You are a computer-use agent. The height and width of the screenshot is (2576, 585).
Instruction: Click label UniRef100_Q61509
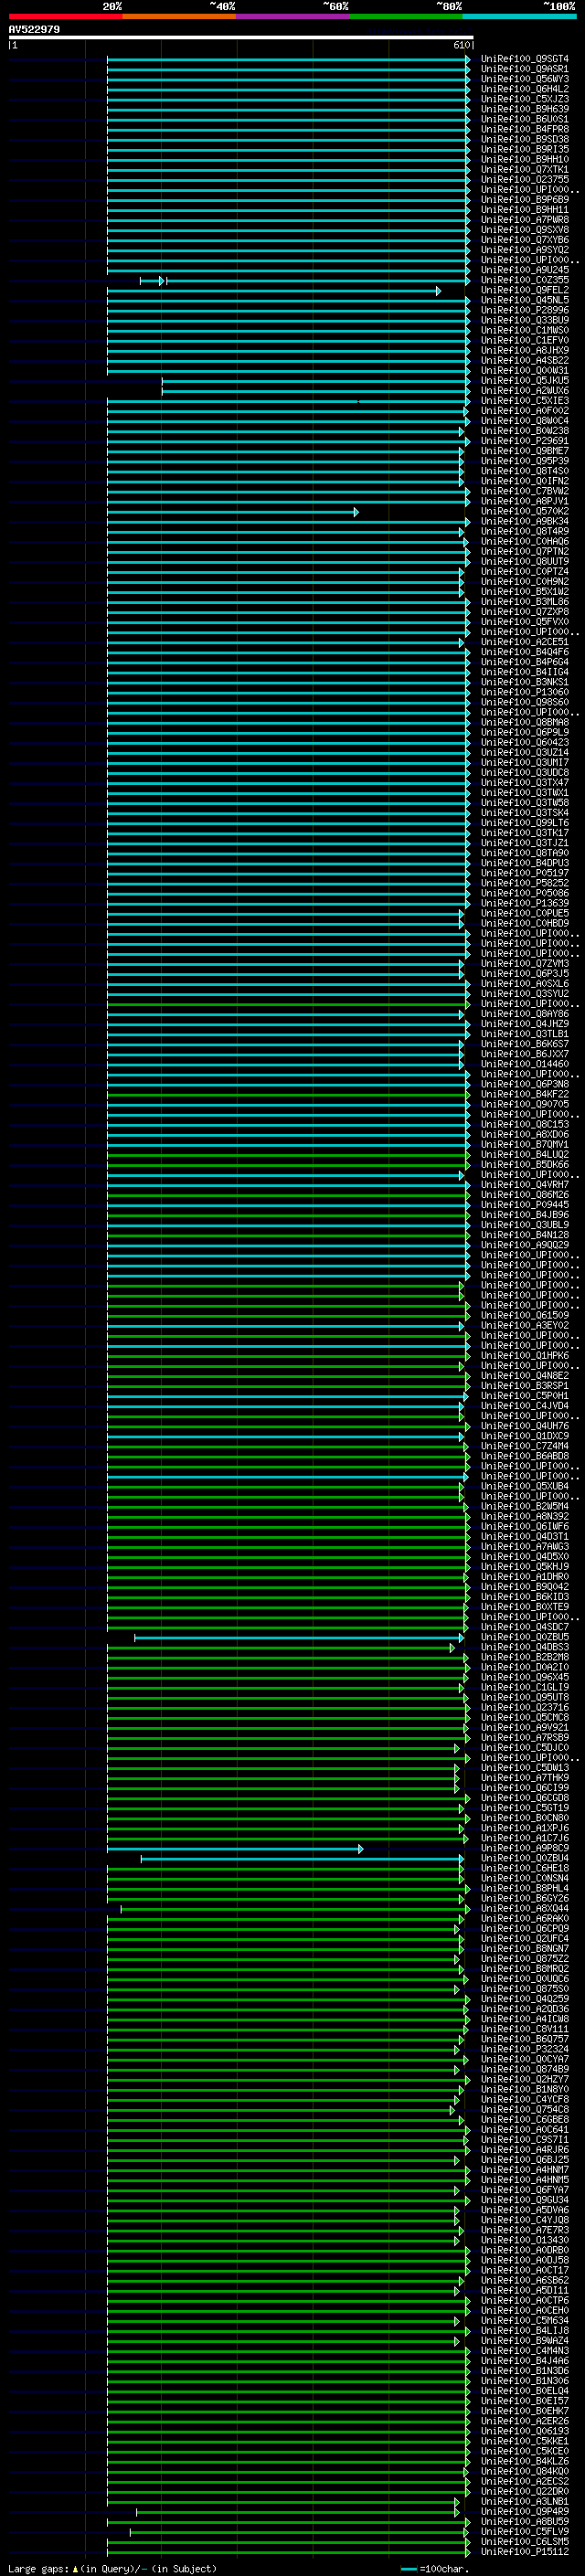point(525,1315)
